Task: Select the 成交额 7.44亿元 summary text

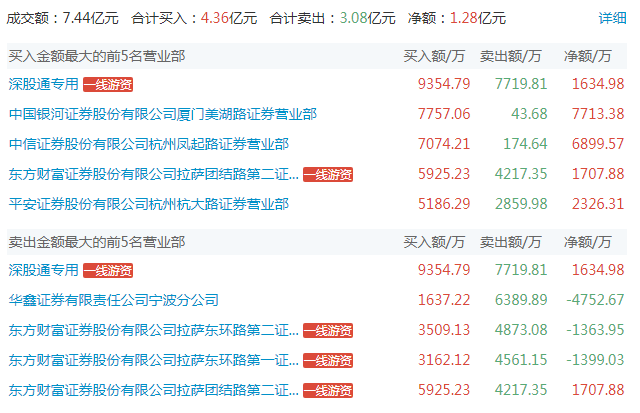Action: [x=62, y=18]
